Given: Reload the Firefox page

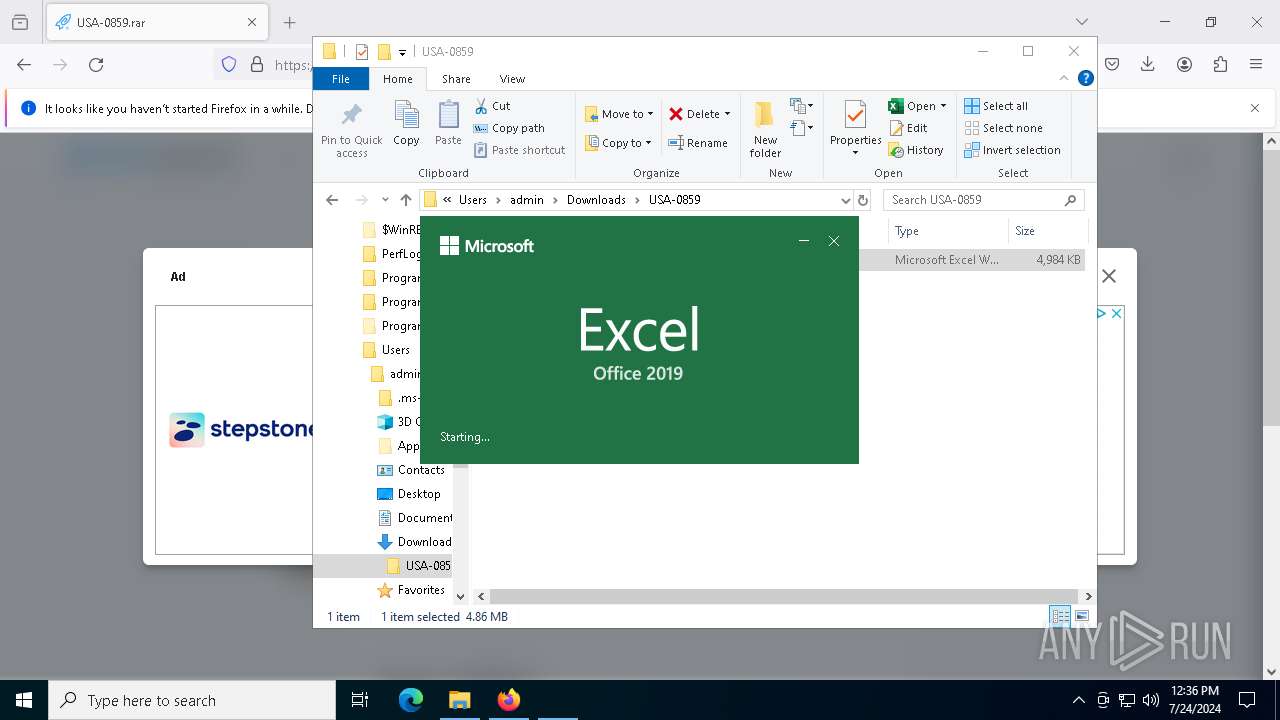Looking at the screenshot, I should click(96, 65).
